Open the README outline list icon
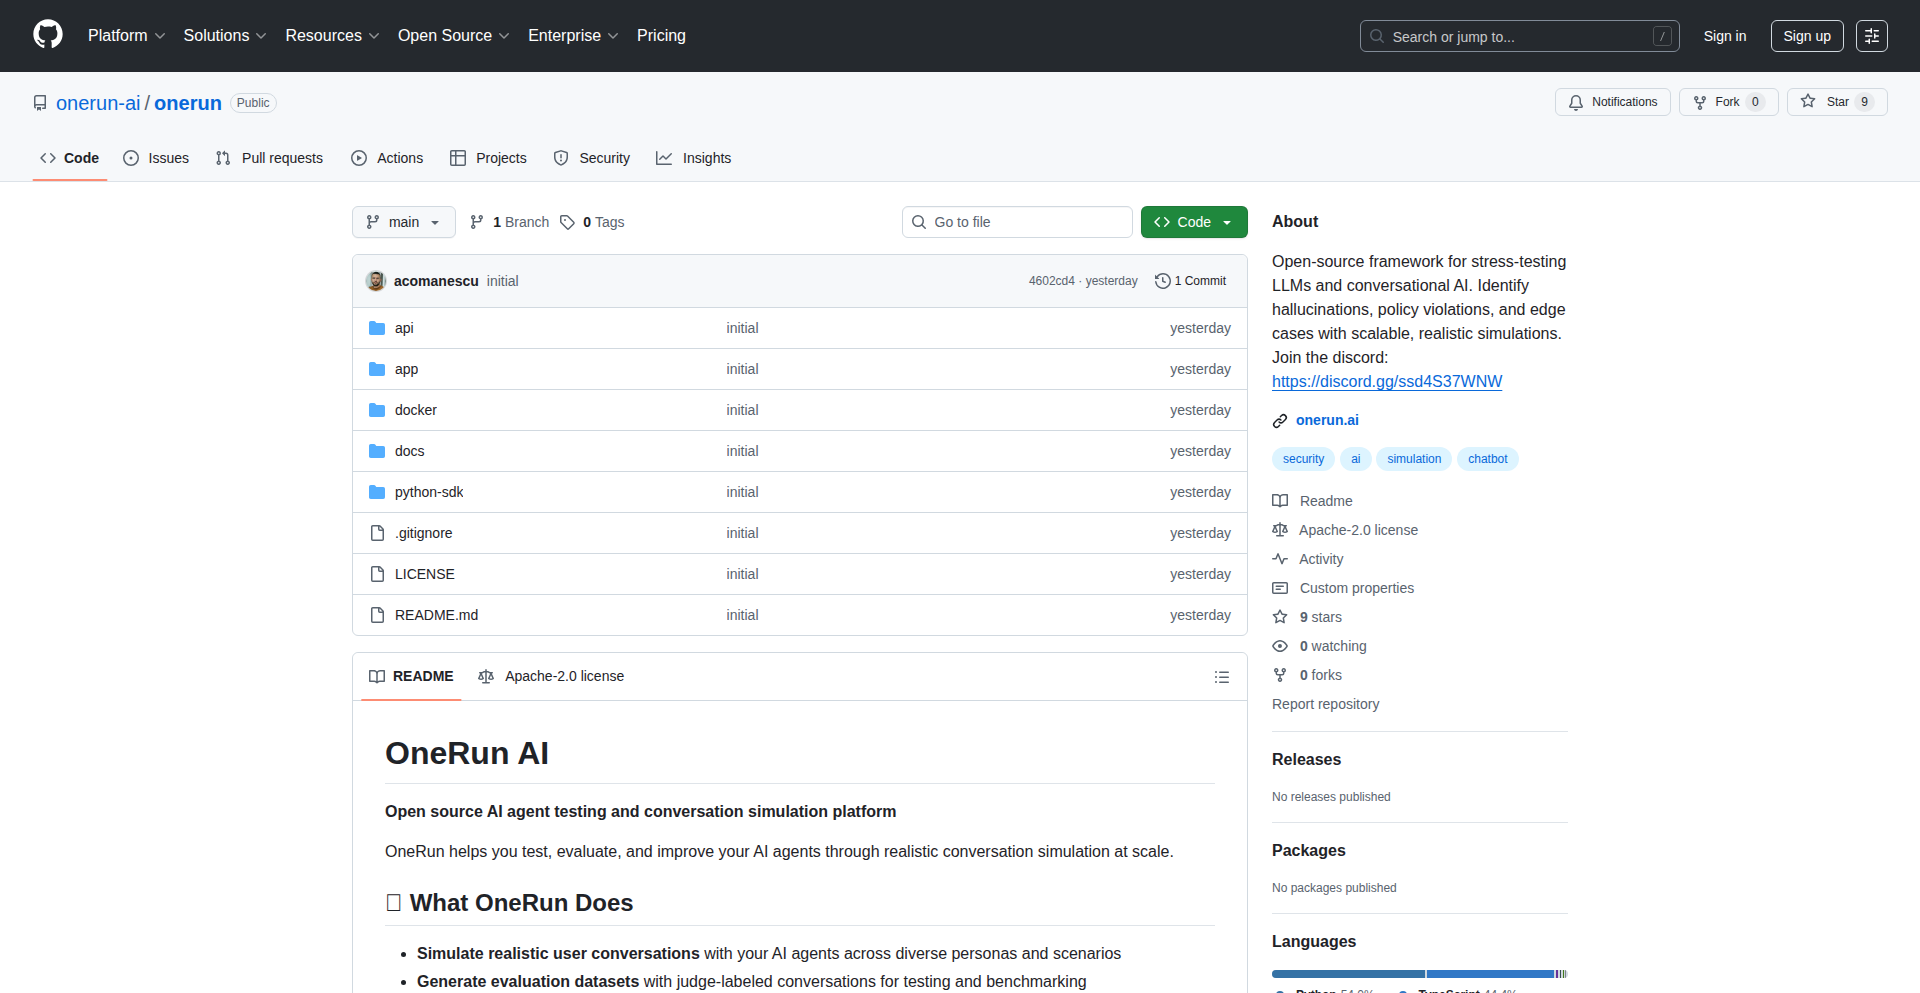The width and height of the screenshot is (1920, 993). click(1221, 677)
